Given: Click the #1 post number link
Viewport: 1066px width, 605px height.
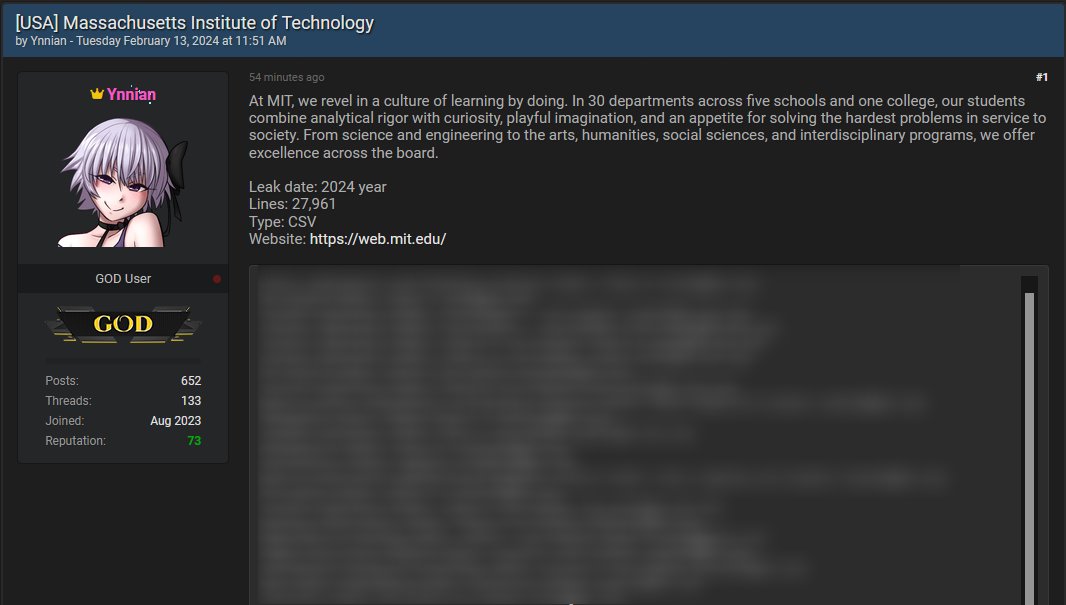Looking at the screenshot, I should click(x=1042, y=77).
